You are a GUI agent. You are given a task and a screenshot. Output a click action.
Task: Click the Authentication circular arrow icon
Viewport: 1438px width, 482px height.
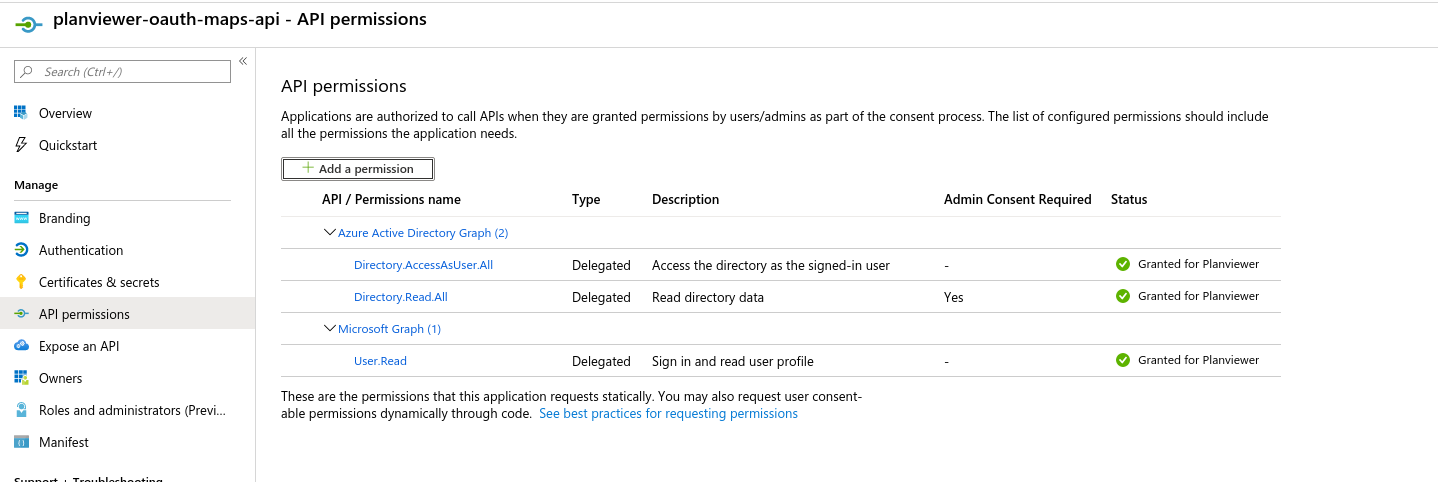pyautogui.click(x=21, y=250)
